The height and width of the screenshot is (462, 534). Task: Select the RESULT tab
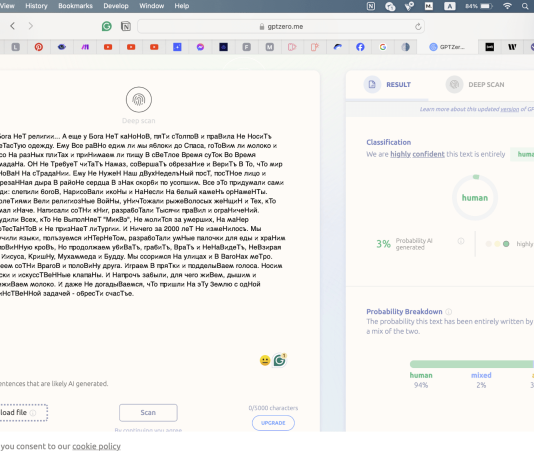[388, 84]
